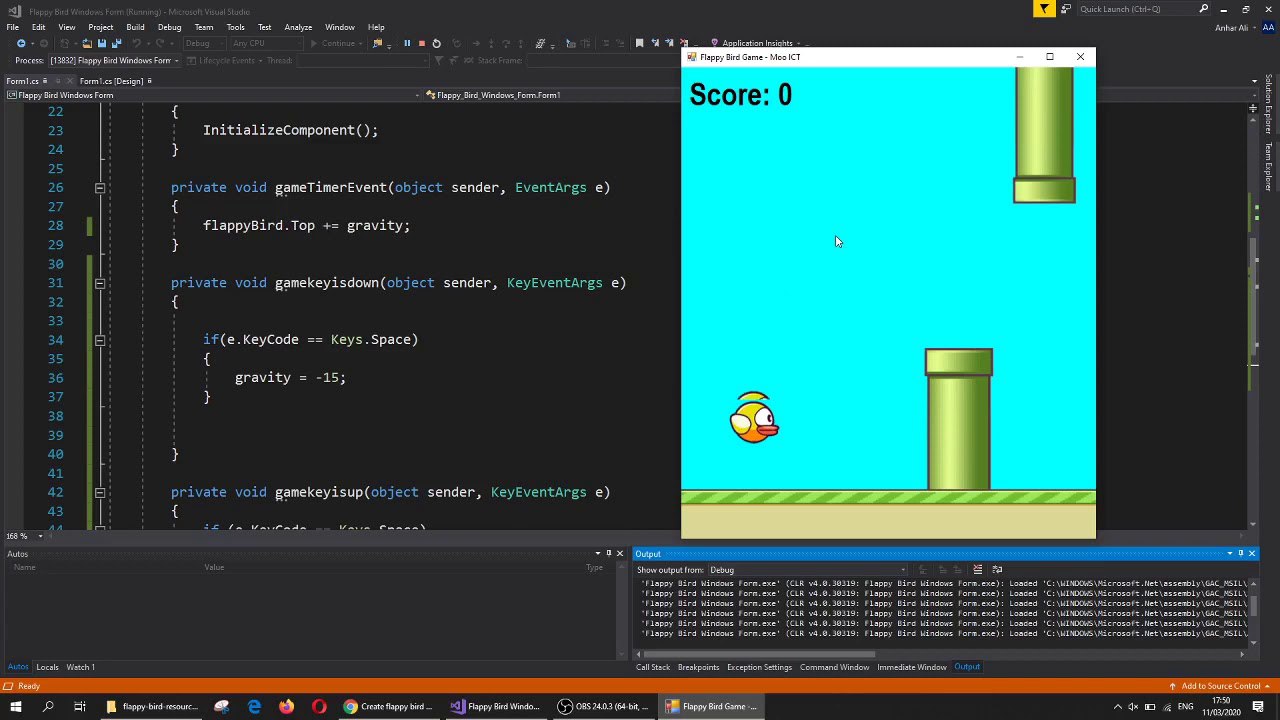Click the 'gravity = -15;' code line

[290, 378]
